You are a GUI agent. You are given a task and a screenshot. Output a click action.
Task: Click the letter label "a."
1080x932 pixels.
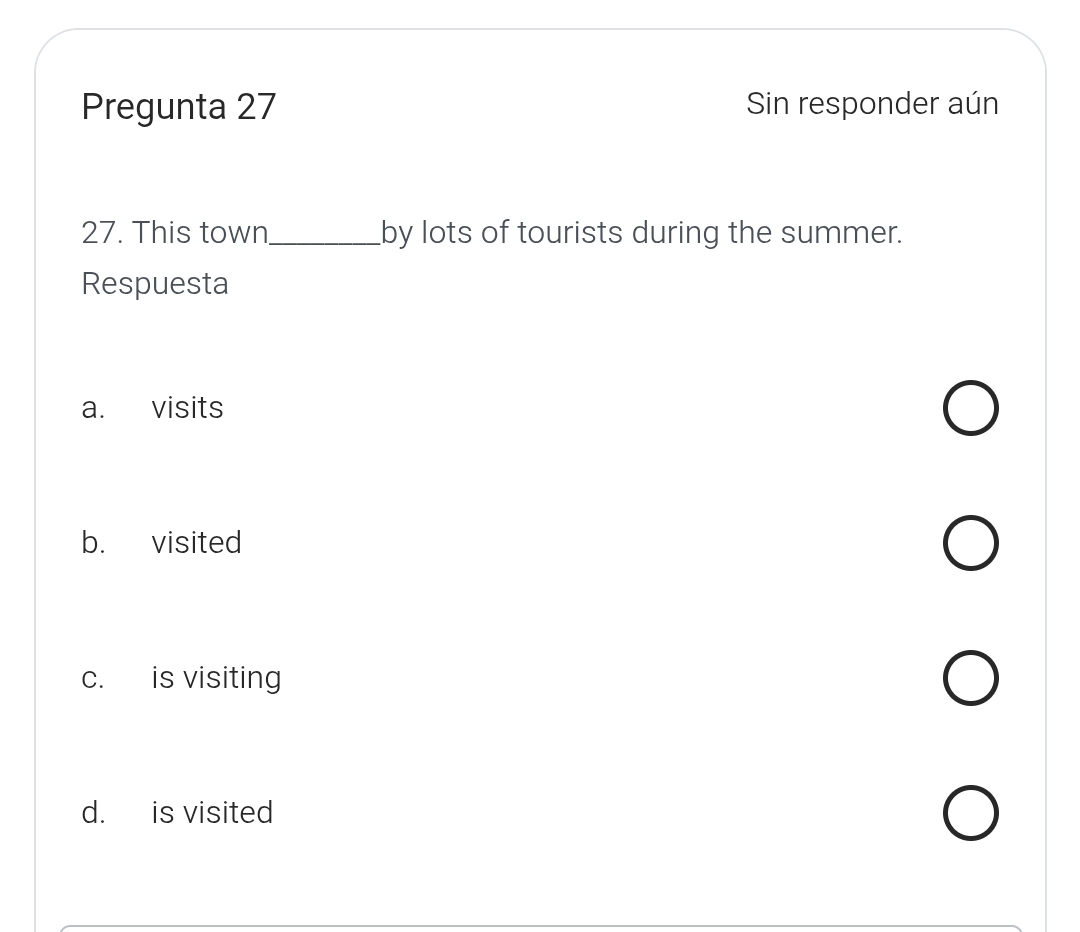(93, 408)
